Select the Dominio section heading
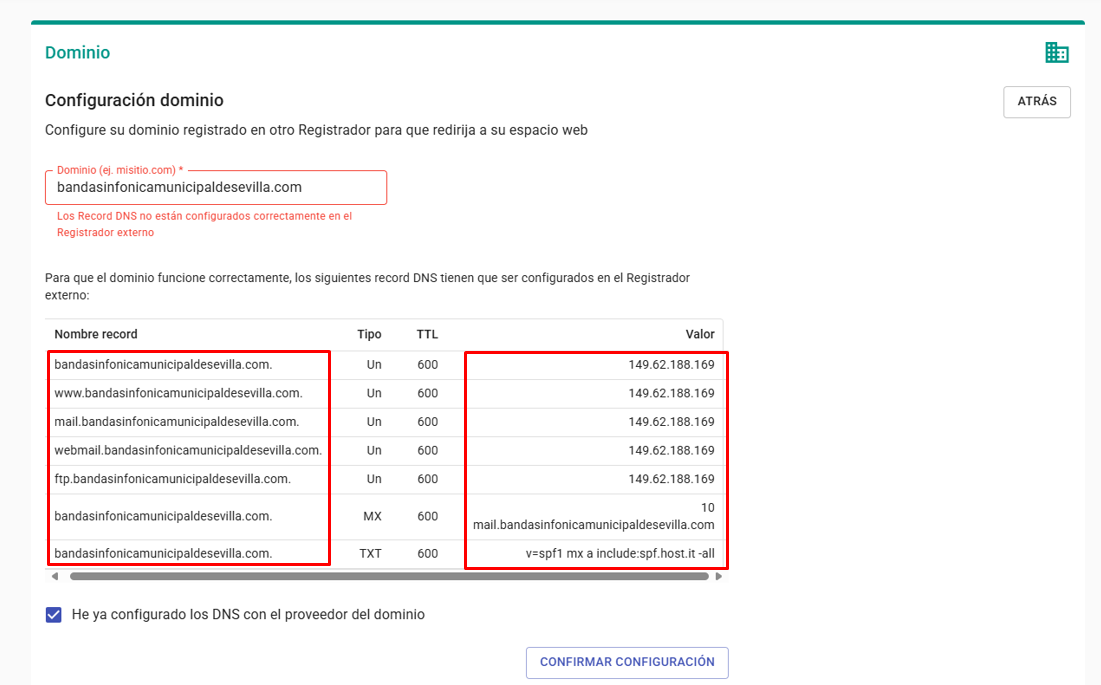1101x685 pixels. click(x=77, y=53)
